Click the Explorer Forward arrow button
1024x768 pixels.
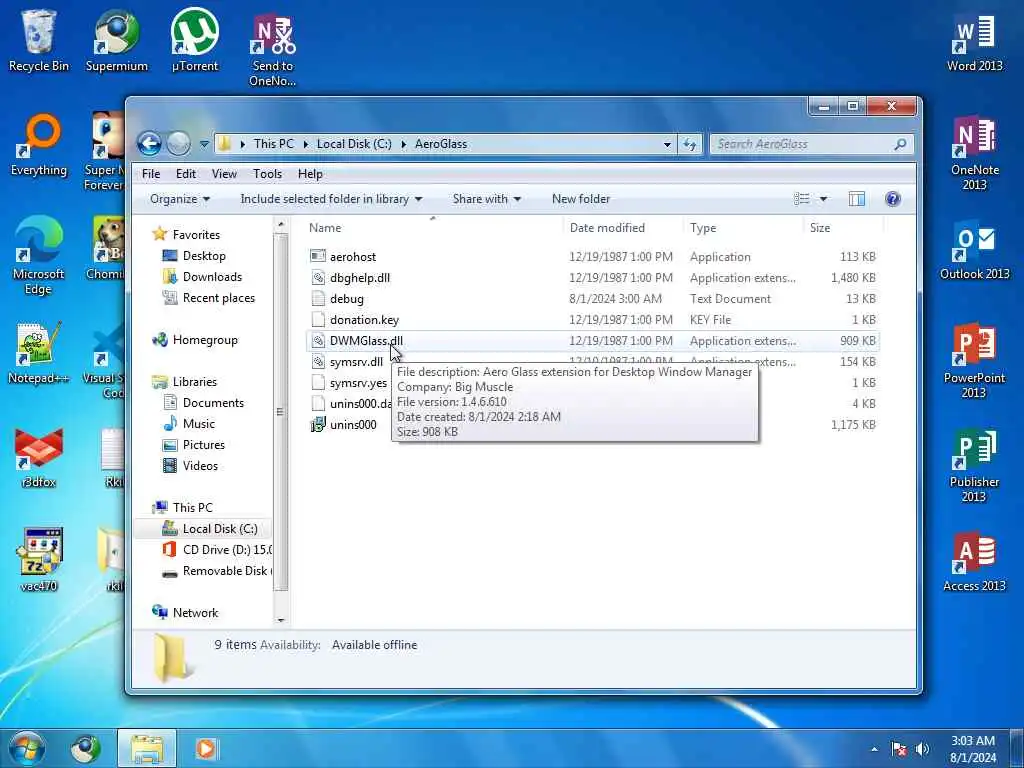[x=178, y=144]
